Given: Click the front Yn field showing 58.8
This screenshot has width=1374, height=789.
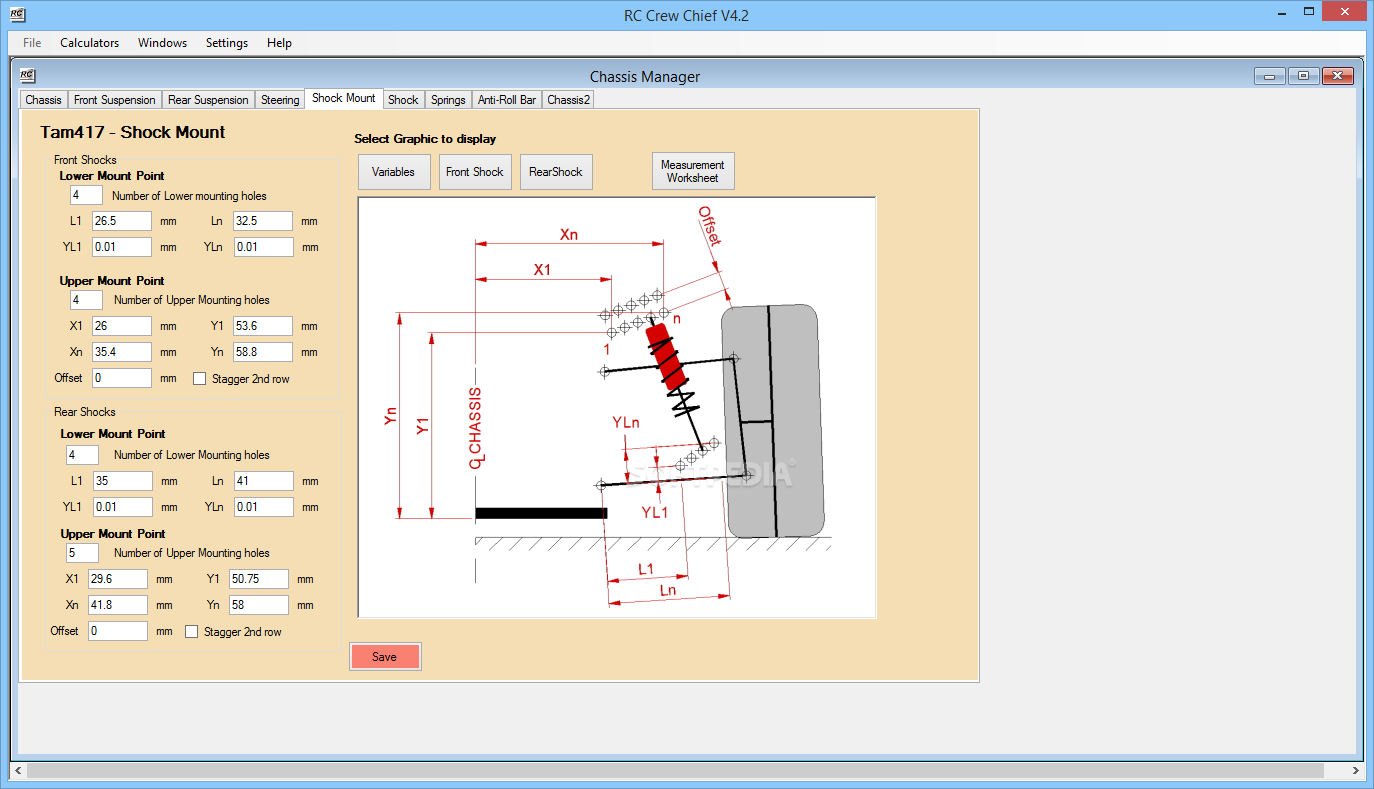Looking at the screenshot, I should [263, 352].
